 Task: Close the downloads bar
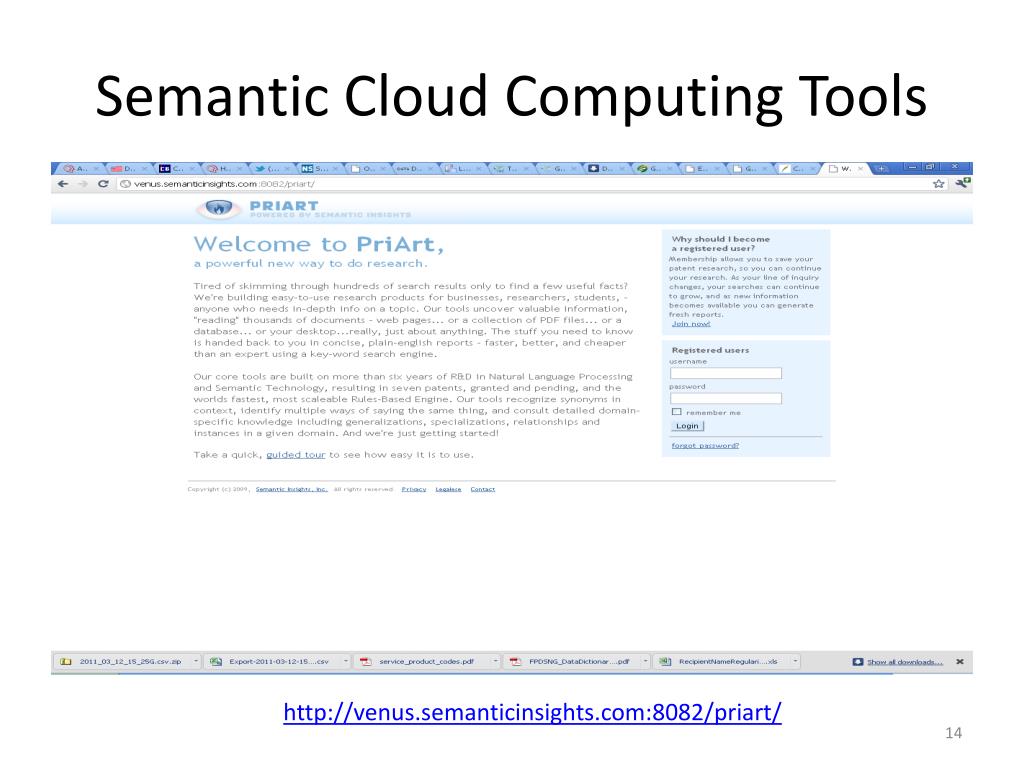point(960,662)
